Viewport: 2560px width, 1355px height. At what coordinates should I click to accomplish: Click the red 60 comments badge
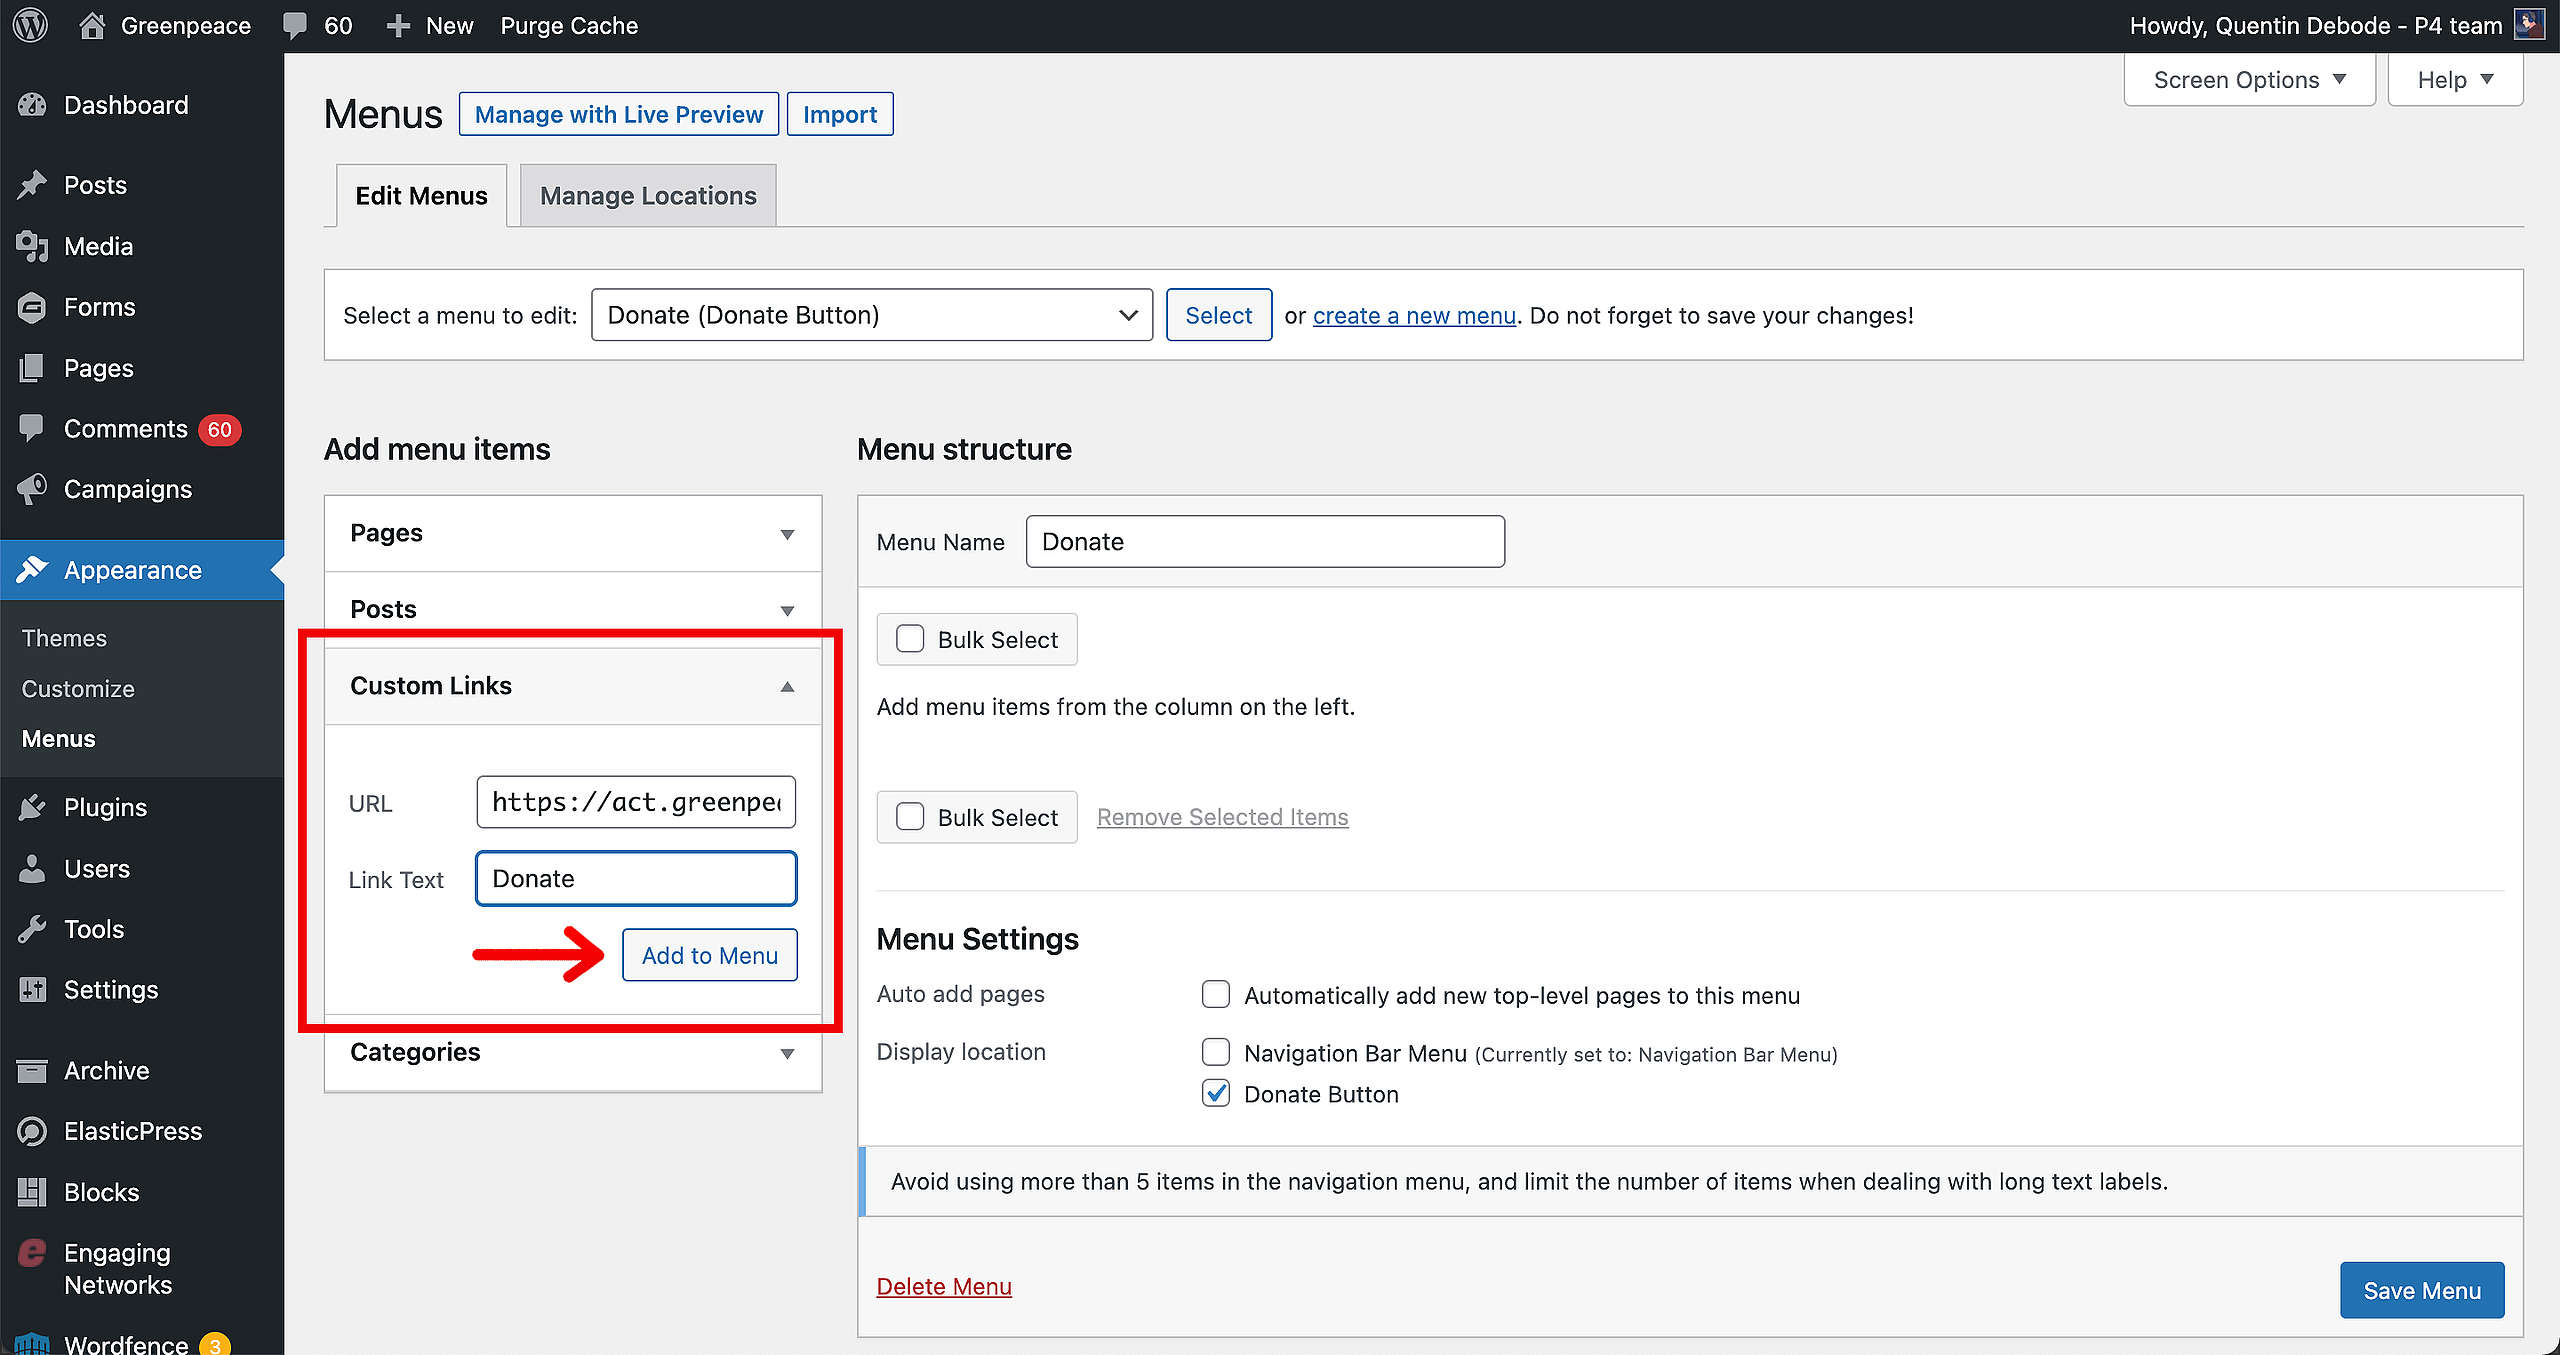coord(220,429)
